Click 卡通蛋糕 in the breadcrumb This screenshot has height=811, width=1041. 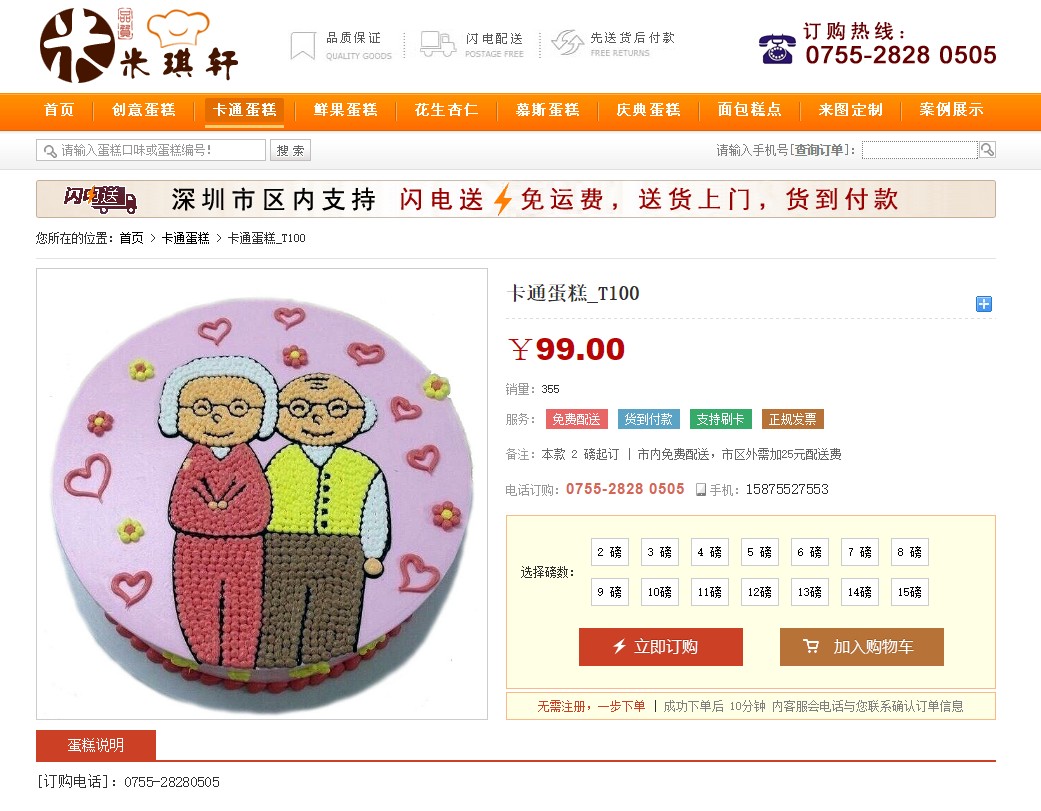point(185,238)
